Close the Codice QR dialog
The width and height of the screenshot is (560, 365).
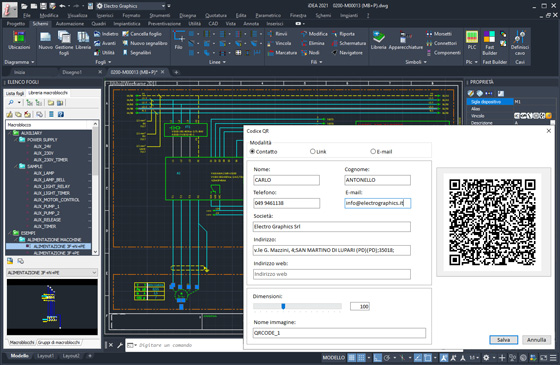click(549, 131)
